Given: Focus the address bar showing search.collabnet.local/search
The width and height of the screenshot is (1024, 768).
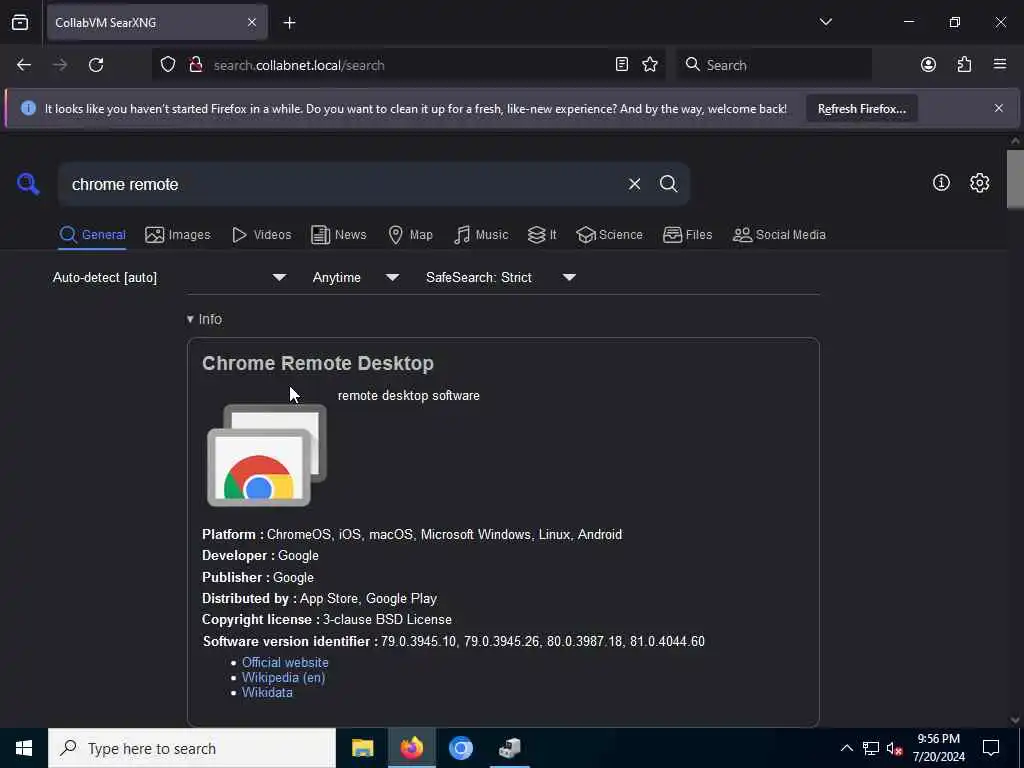Looking at the screenshot, I should pos(409,65).
